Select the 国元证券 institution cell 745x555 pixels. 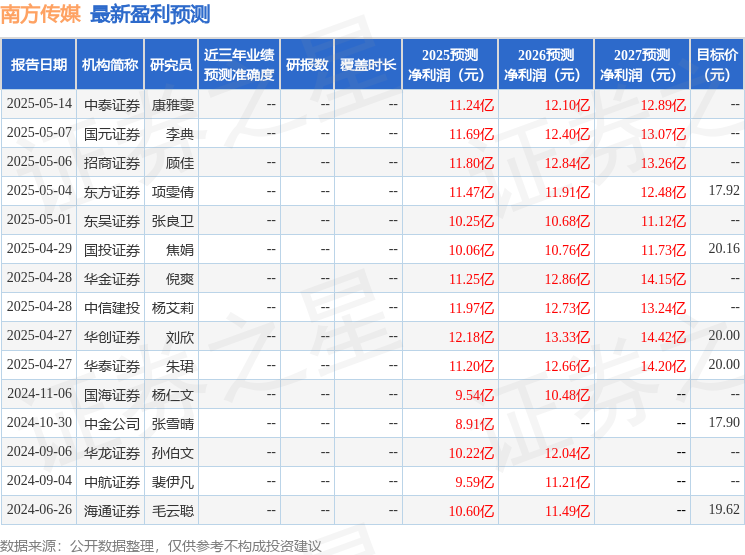(112, 134)
